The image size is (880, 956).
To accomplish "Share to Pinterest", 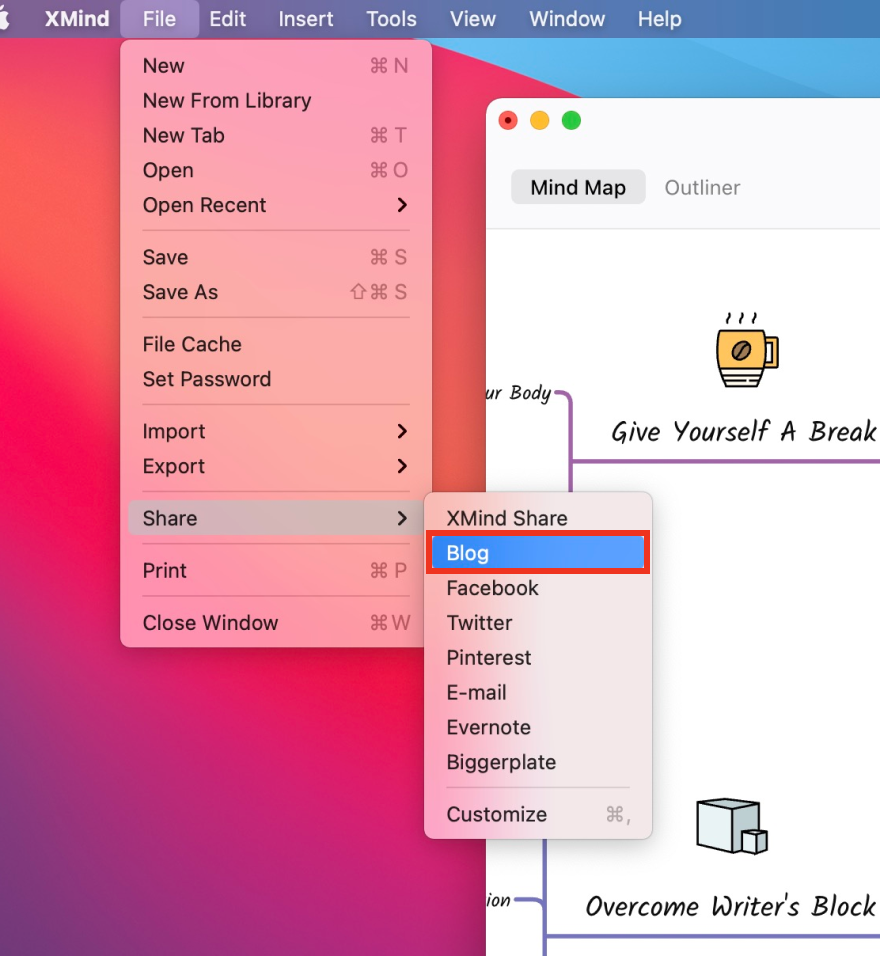I will tap(538, 657).
